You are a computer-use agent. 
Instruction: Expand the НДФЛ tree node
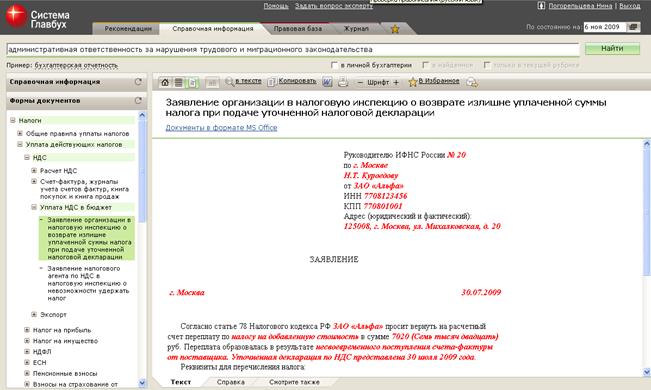27,351
